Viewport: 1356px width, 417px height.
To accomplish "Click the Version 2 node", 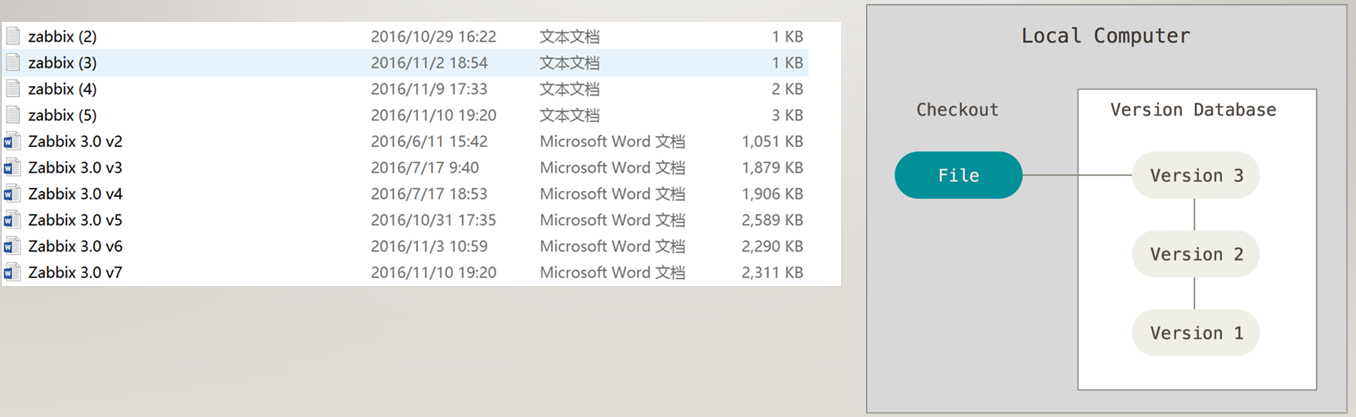I will coord(1196,254).
